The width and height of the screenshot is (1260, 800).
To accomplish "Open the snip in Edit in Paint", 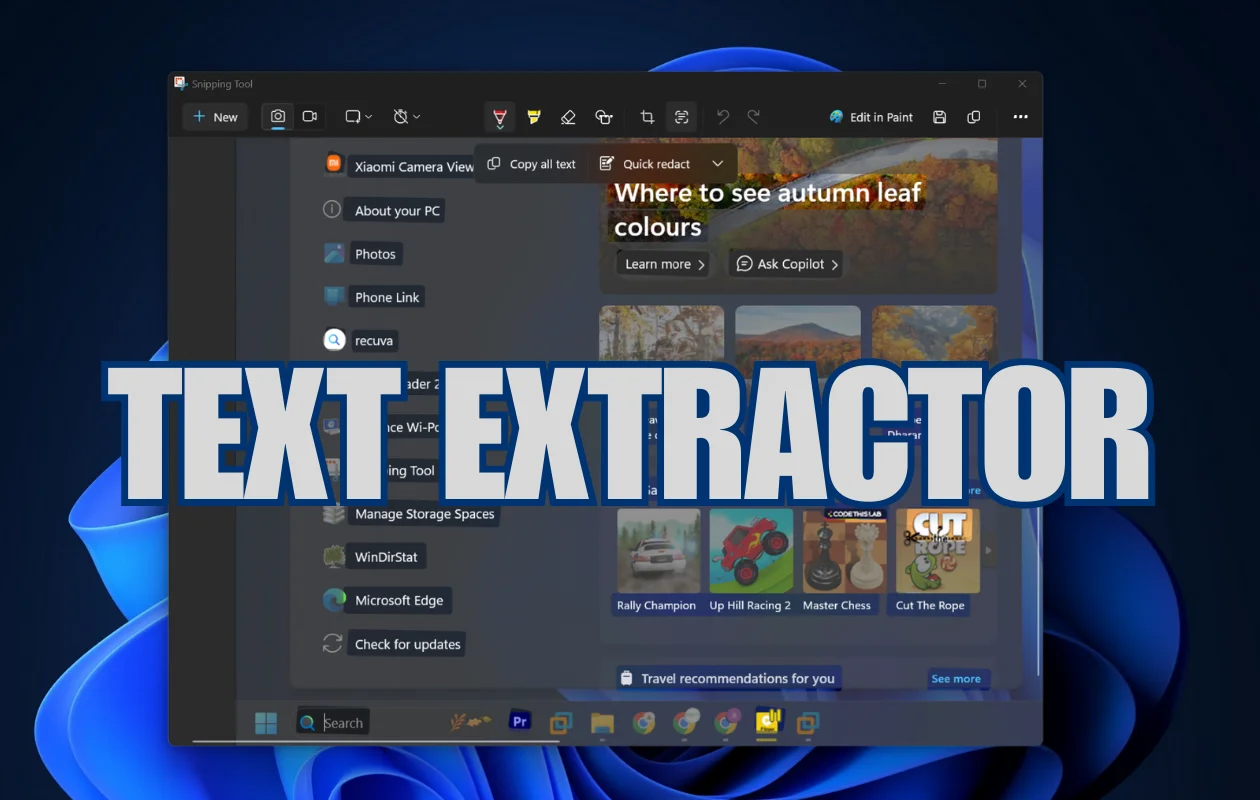I will (871, 117).
